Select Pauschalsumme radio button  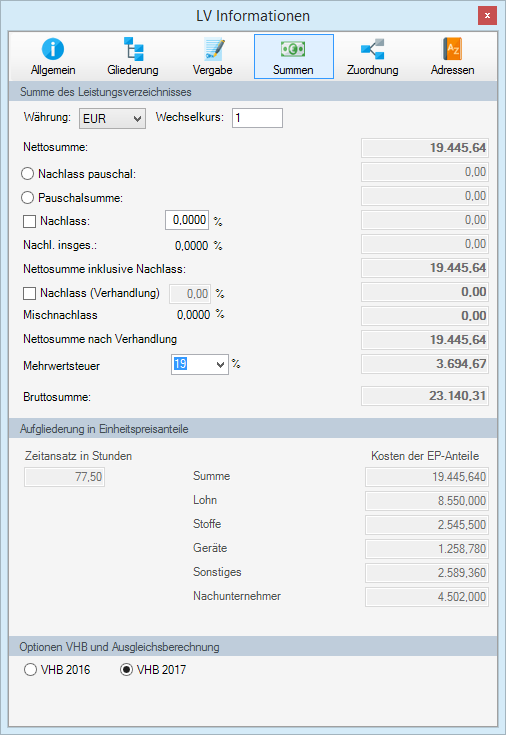(27, 198)
